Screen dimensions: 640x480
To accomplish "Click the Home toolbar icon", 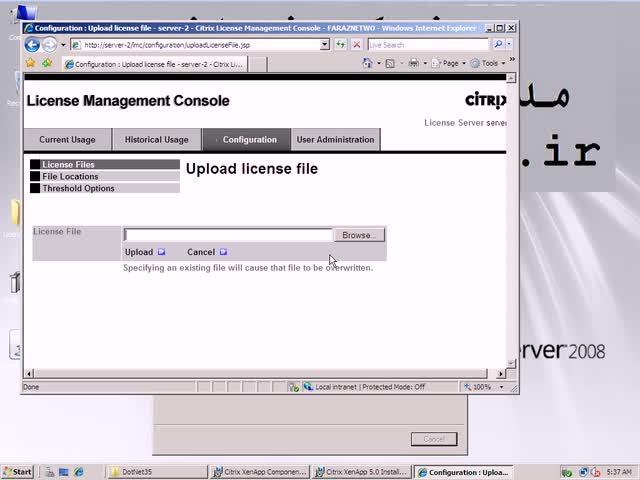I will click(367, 63).
